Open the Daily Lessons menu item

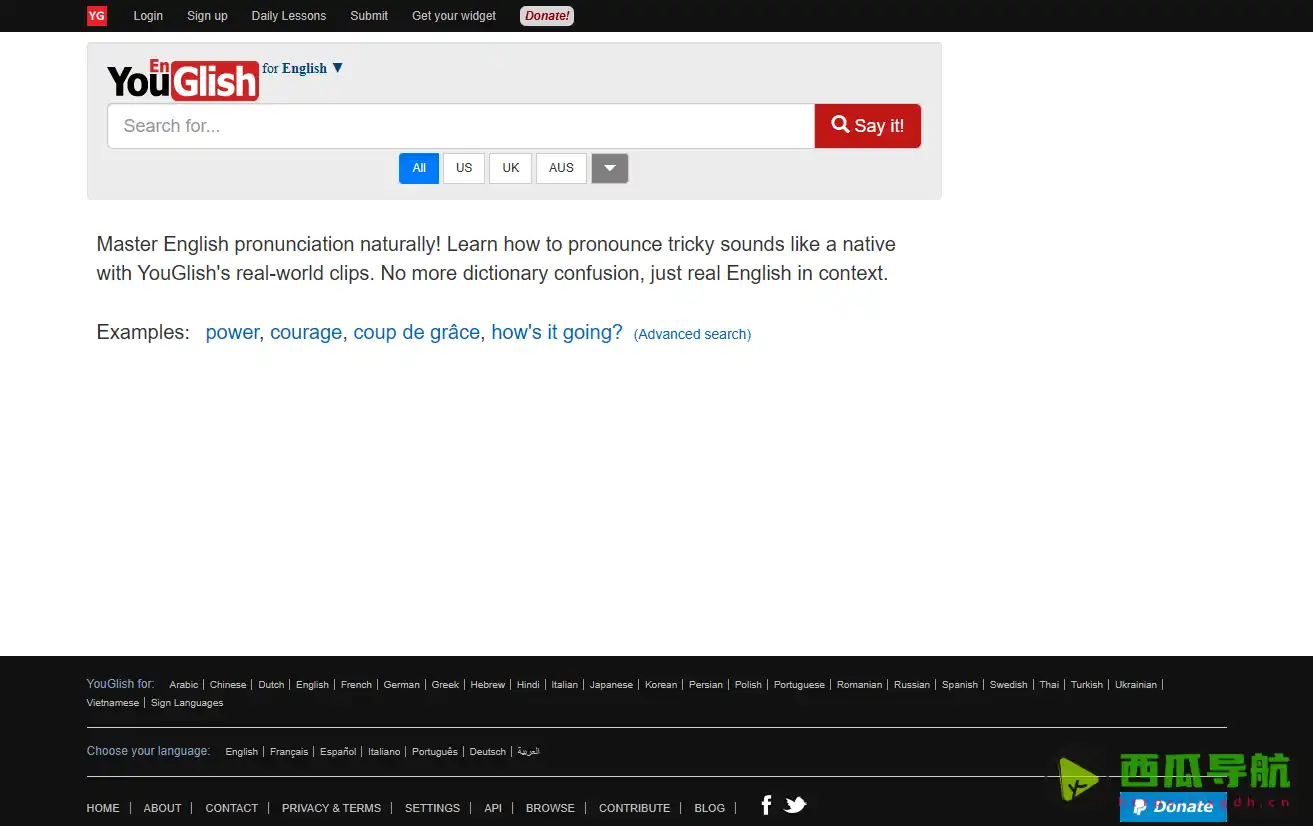point(288,16)
